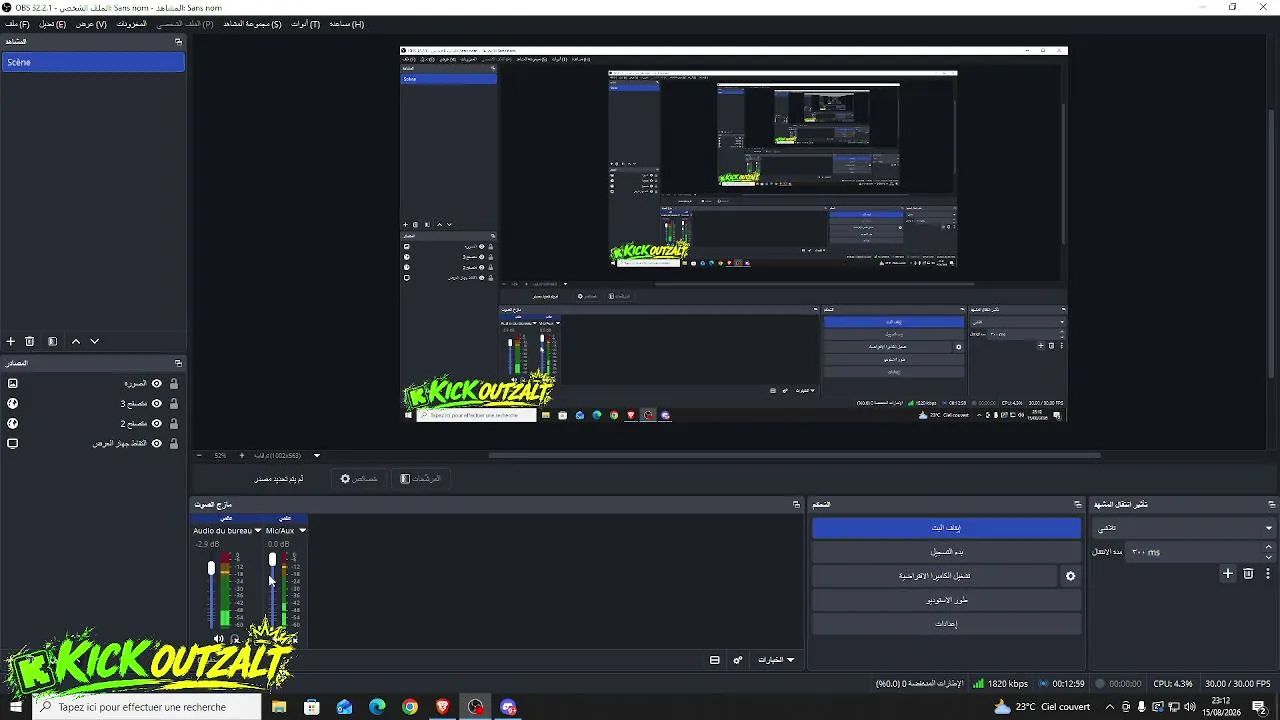Undock the controls panel float icon
Viewport: 1280px width, 720px height.
1077,504
